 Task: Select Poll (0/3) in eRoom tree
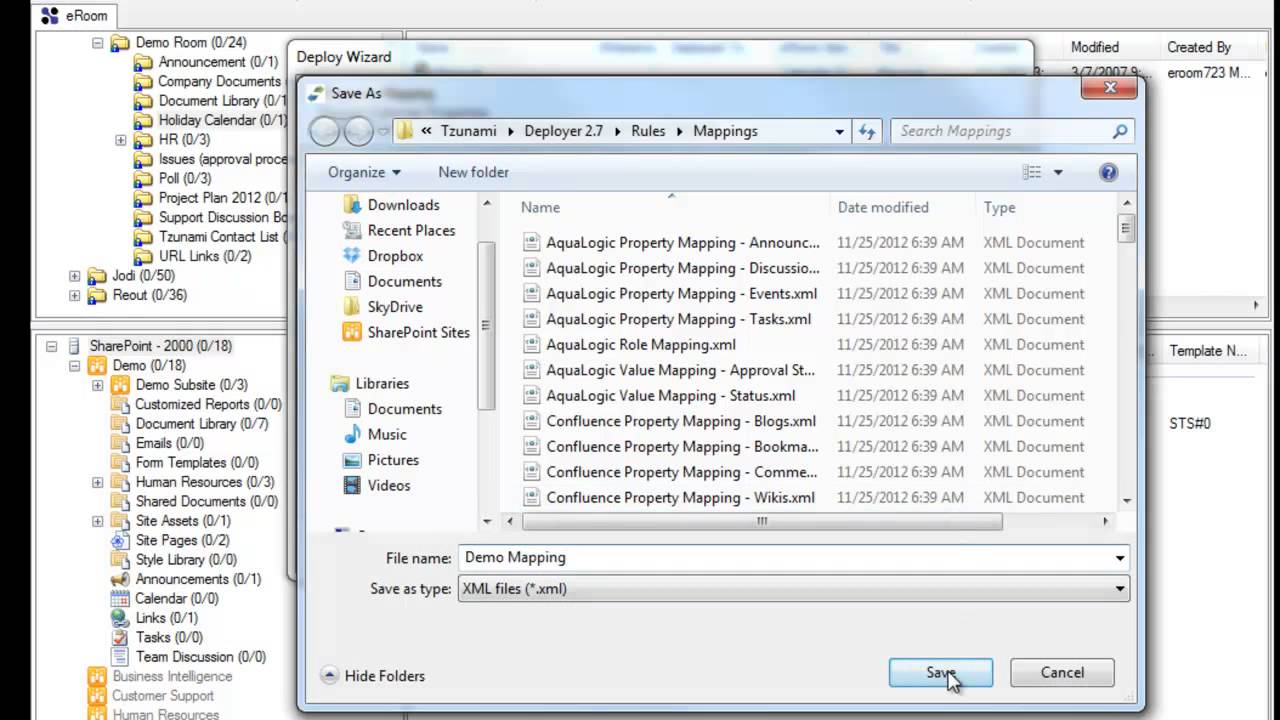click(x=185, y=178)
